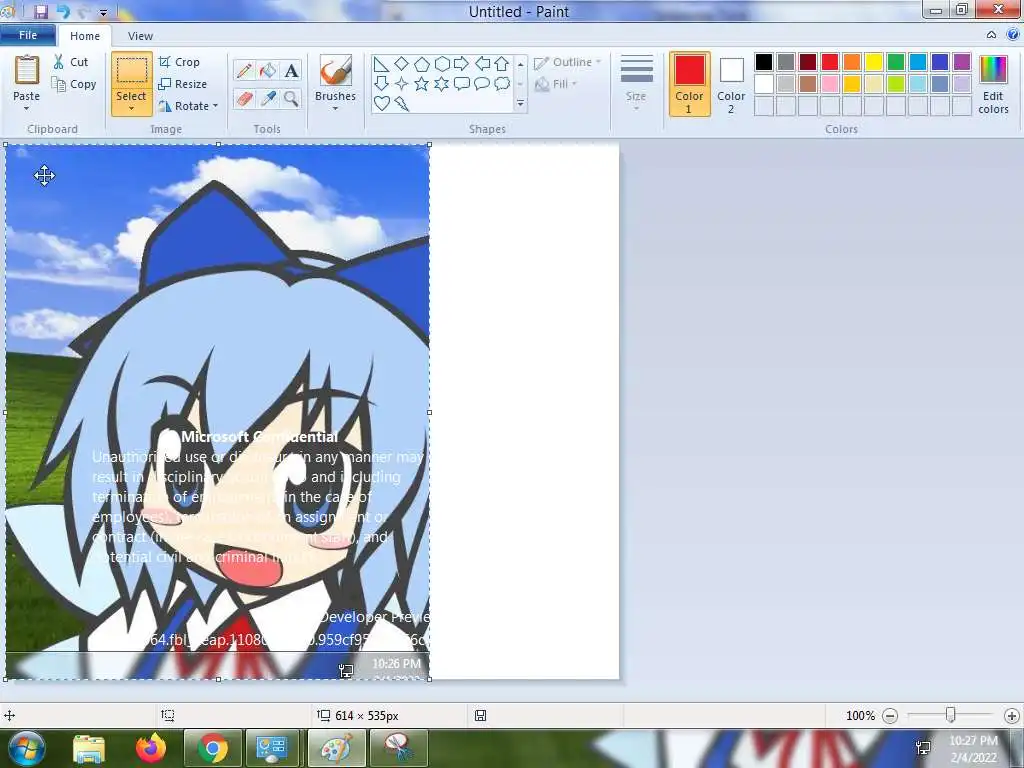Set Color 2 as active color

click(x=731, y=84)
